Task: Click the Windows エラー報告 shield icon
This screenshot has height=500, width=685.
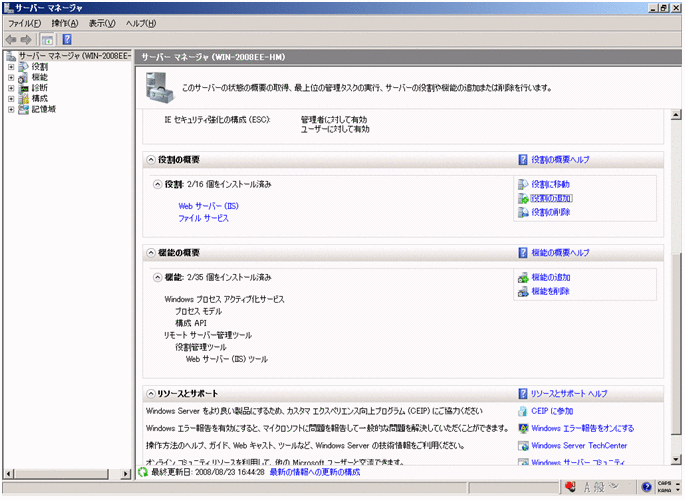Action: tap(523, 429)
